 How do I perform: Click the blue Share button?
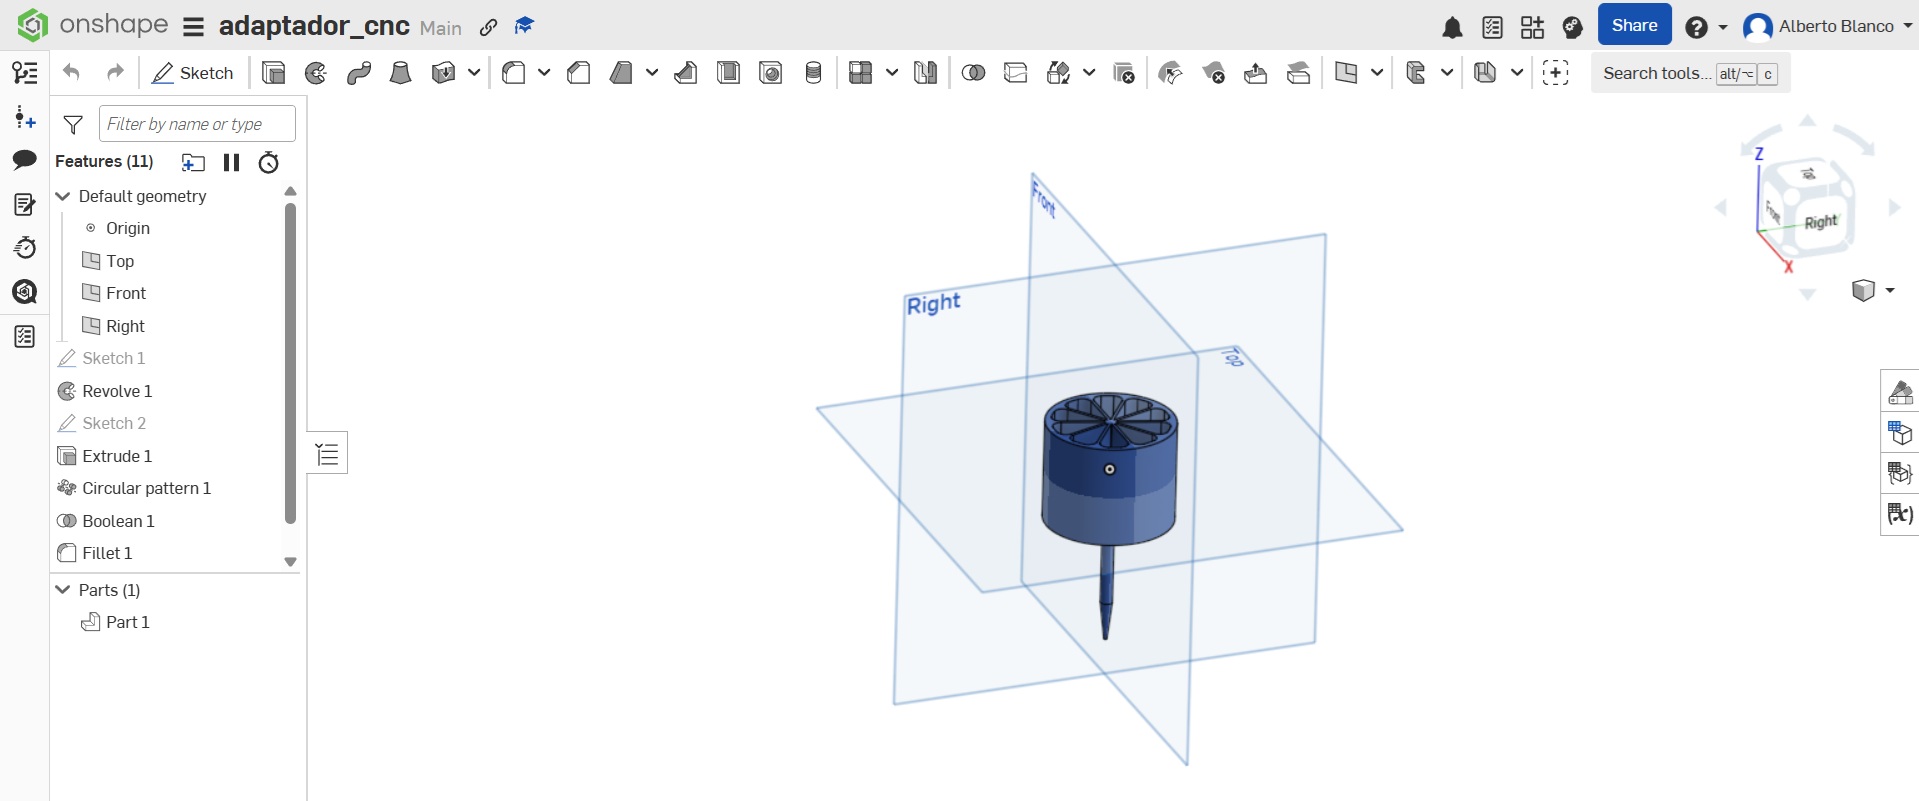(x=1634, y=26)
